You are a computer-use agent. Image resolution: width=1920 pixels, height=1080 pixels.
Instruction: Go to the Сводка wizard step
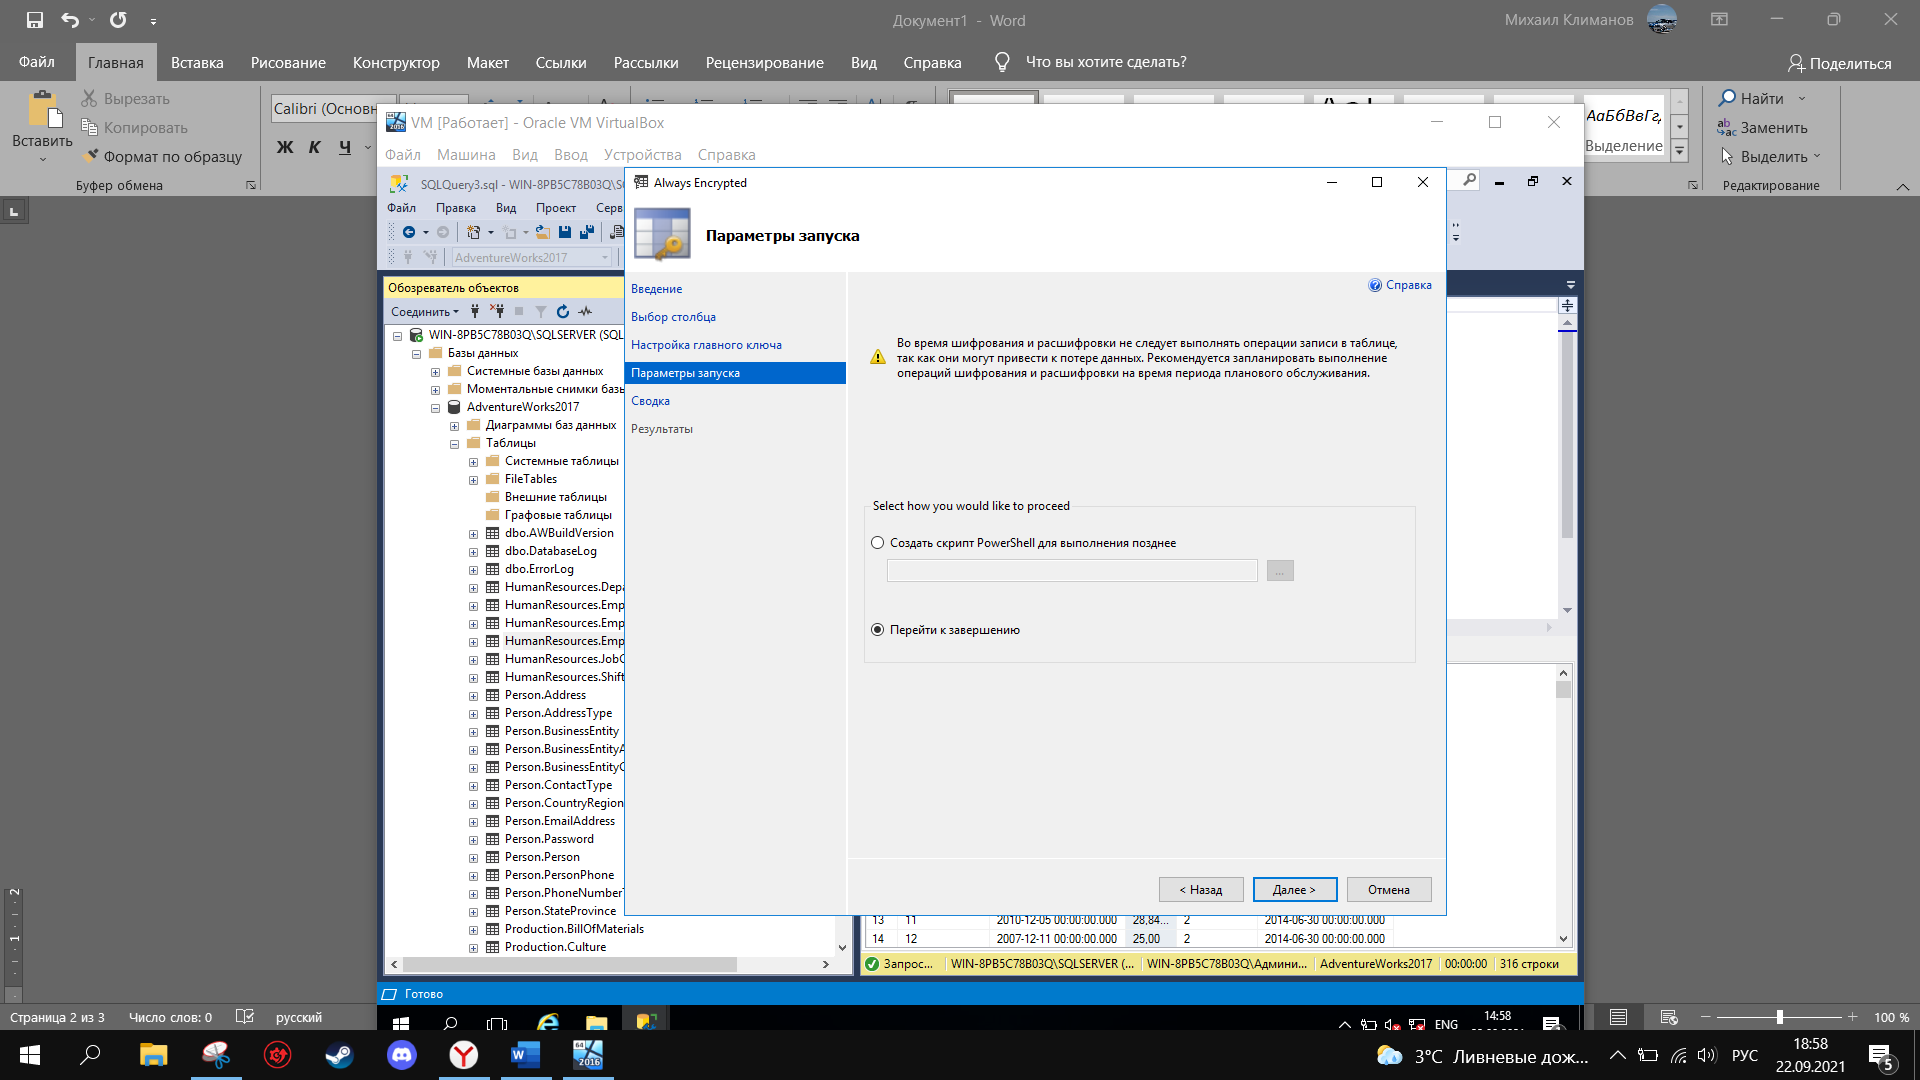(650, 401)
